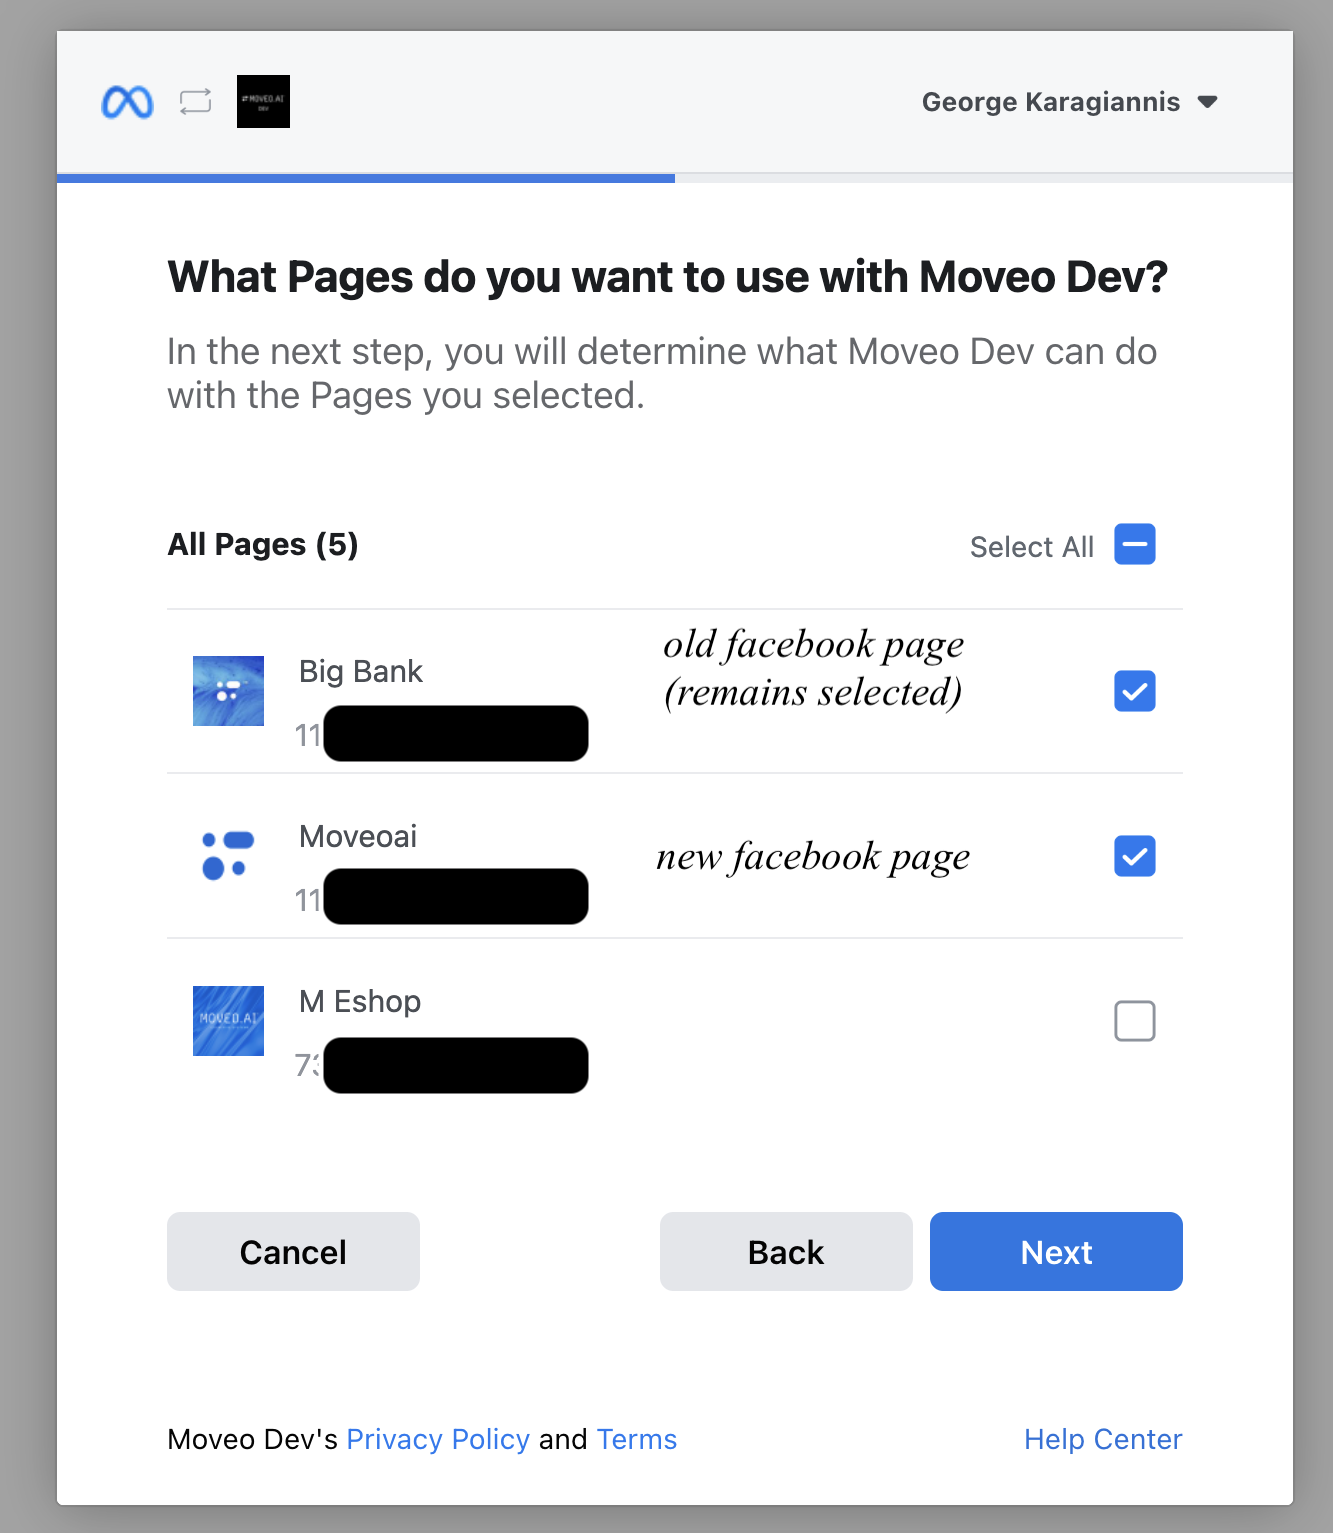
Task: Click Next to continue
Action: (x=1056, y=1252)
